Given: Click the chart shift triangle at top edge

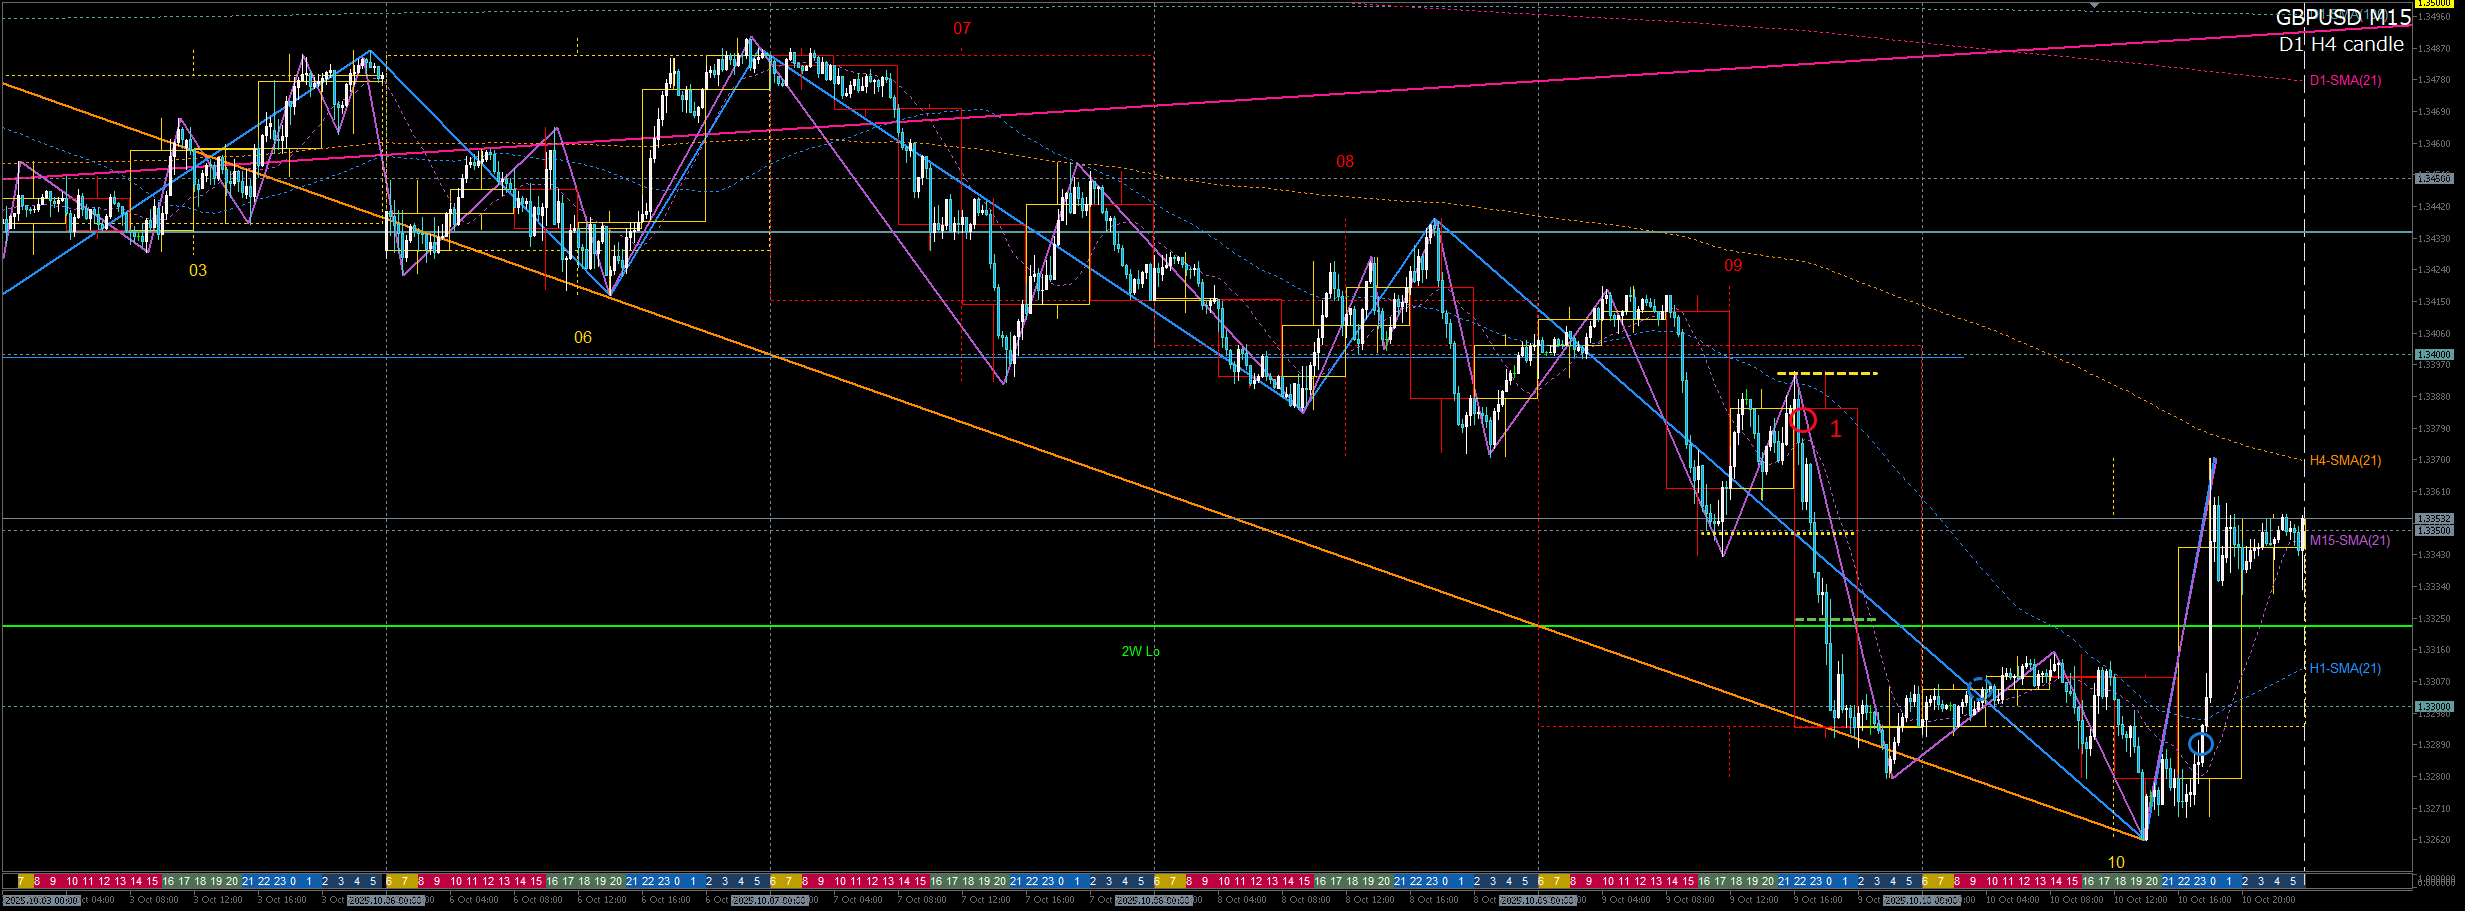Looking at the screenshot, I should click(x=2094, y=6).
